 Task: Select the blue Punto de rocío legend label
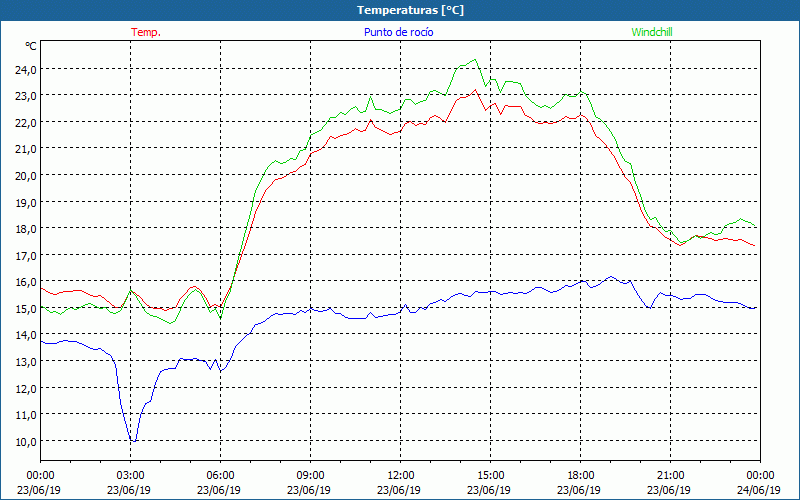398,32
